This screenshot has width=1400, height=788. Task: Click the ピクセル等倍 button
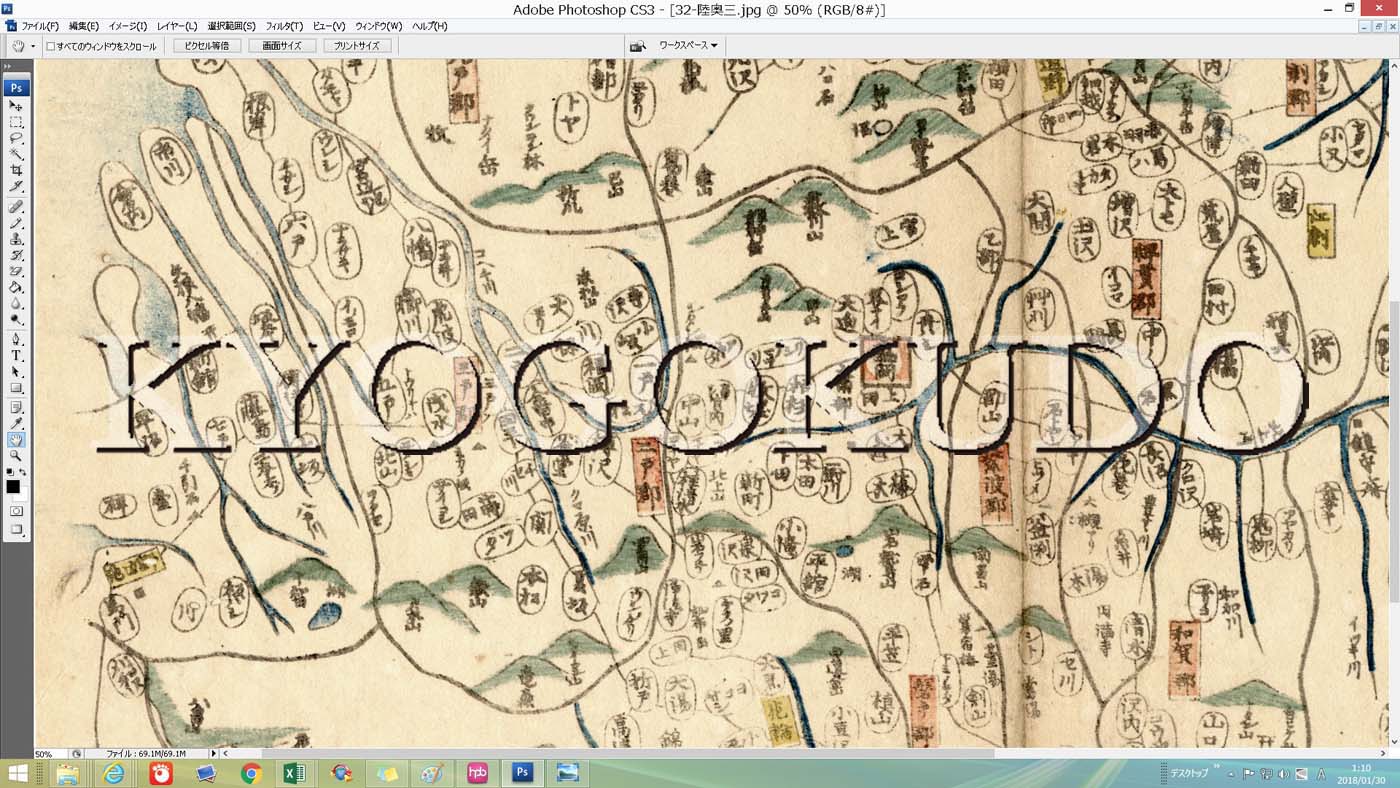(207, 46)
